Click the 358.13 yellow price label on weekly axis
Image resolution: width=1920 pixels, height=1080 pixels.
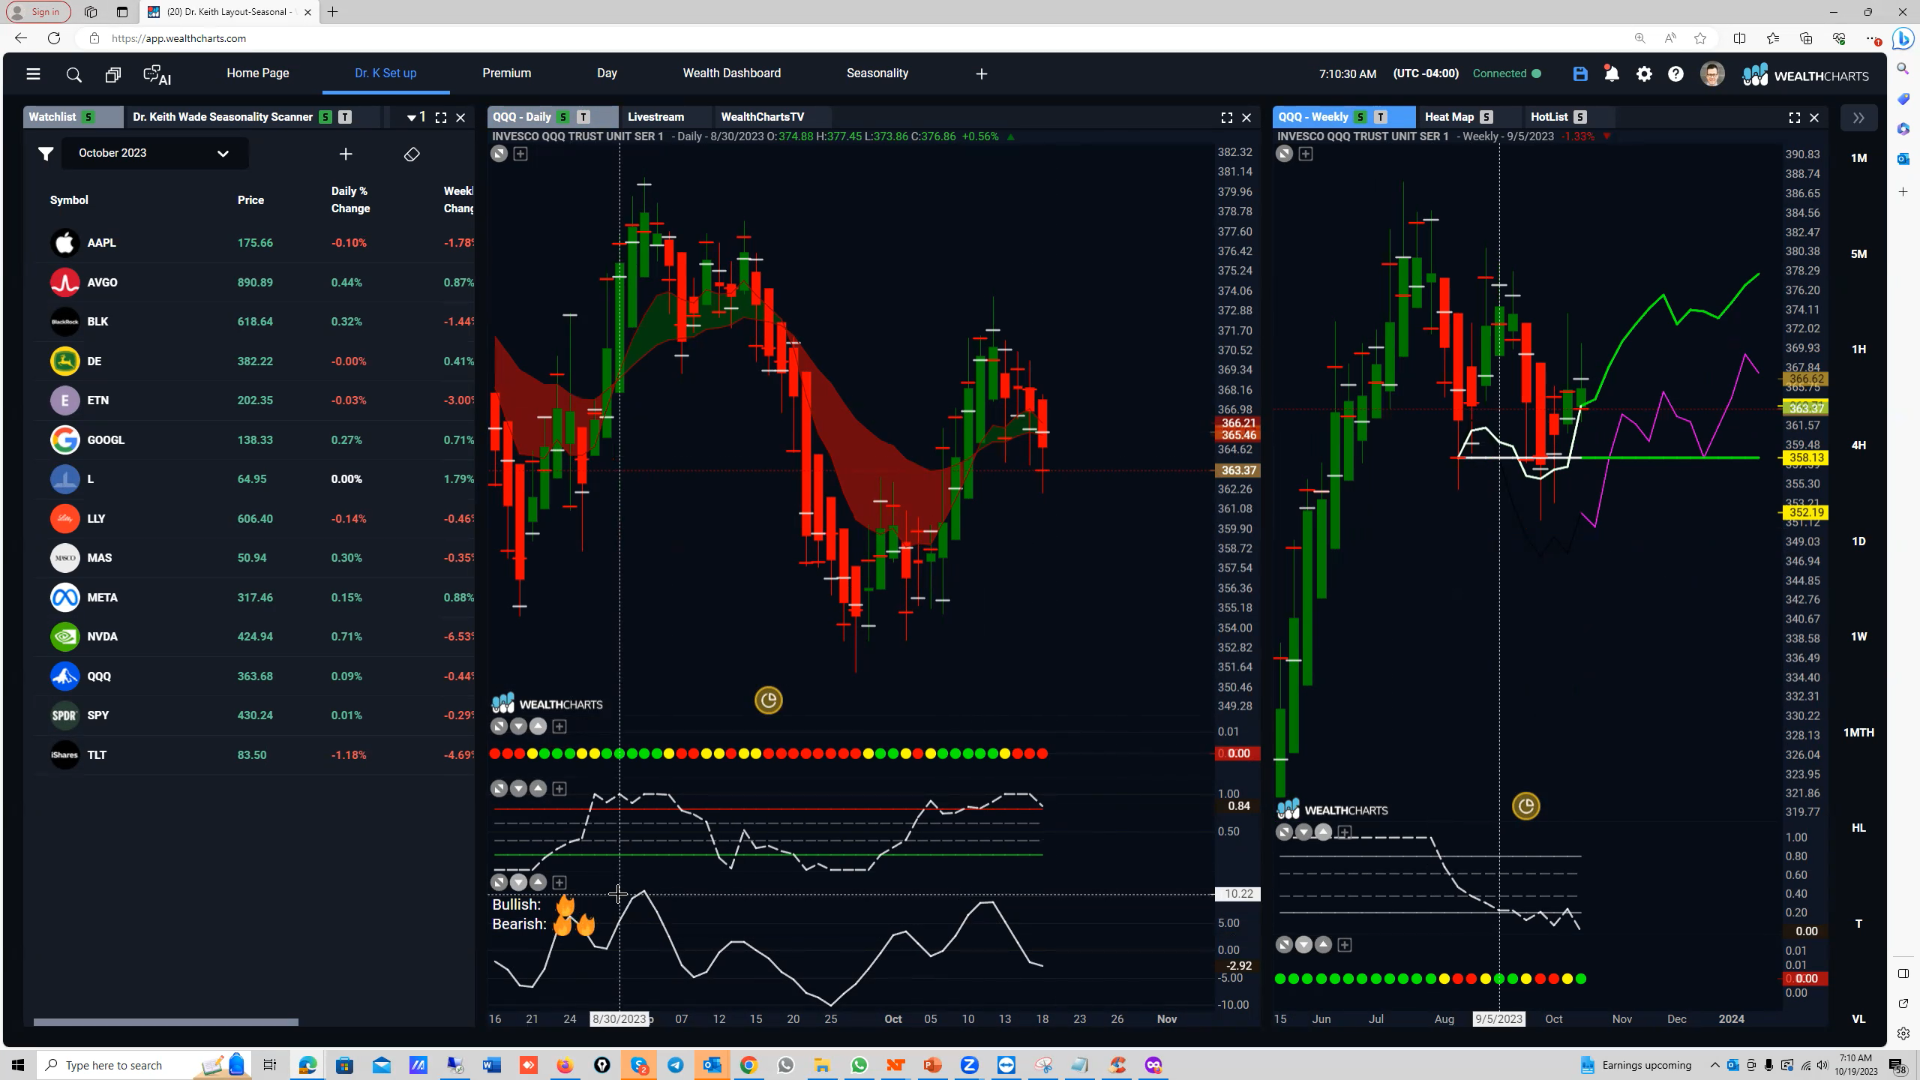1806,458
